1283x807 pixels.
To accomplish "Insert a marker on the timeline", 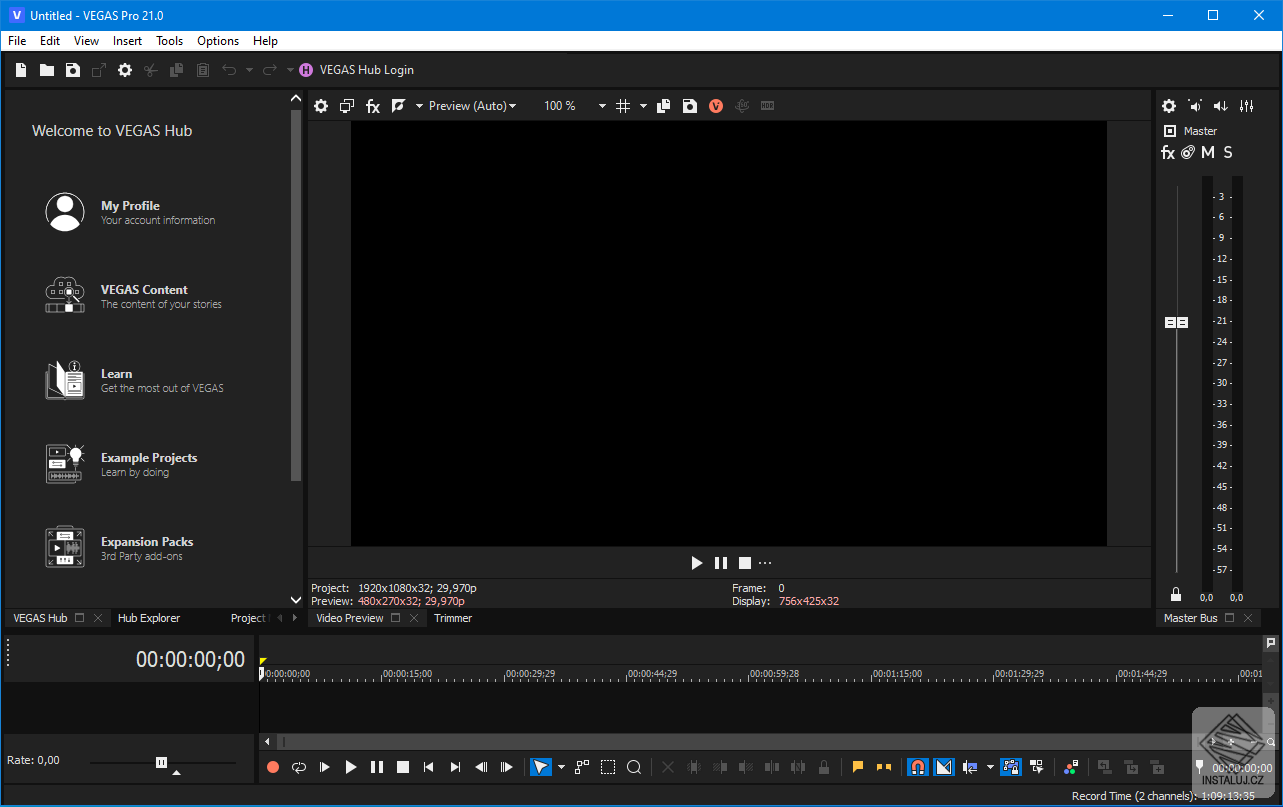I will tap(857, 766).
